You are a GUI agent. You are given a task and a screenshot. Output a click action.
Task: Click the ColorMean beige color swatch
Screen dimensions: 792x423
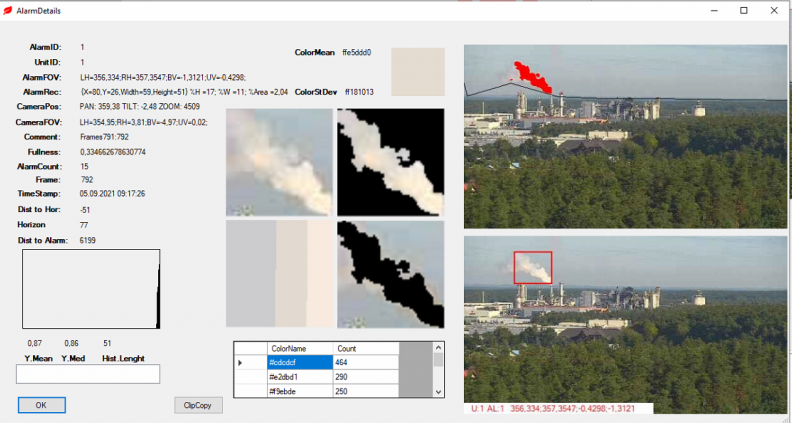pyautogui.click(x=418, y=72)
